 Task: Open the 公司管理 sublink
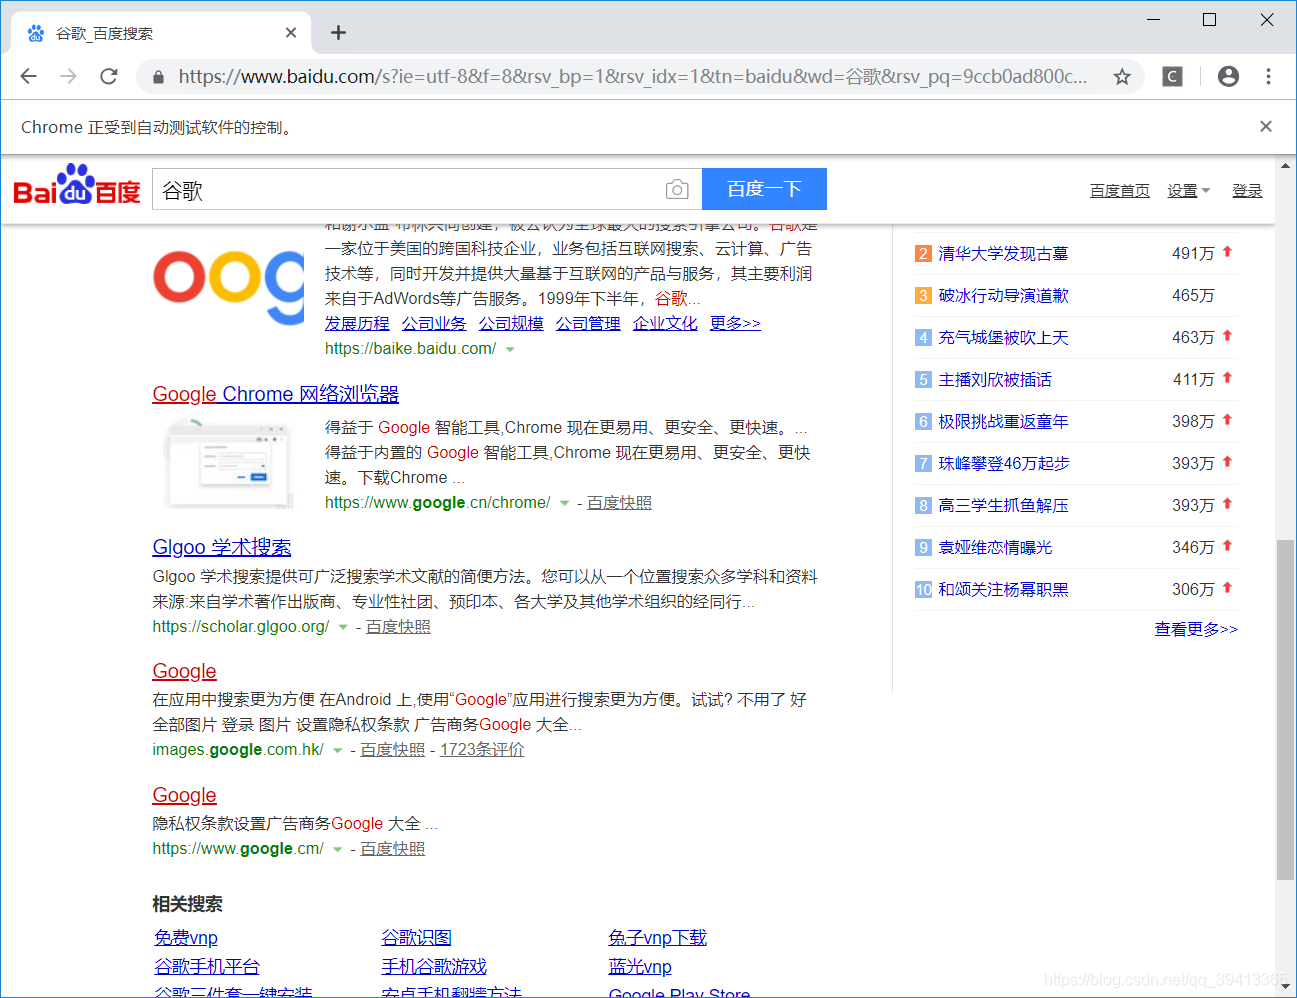[x=588, y=323]
